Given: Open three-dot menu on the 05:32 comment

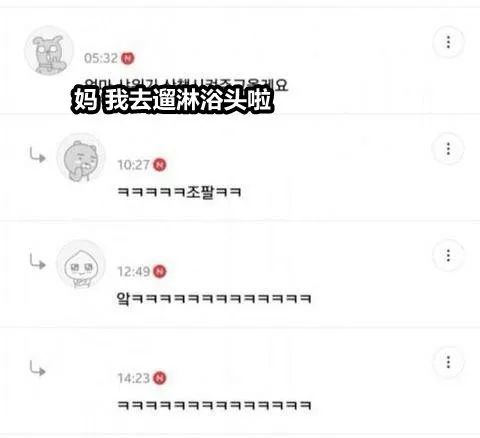Looking at the screenshot, I should pyautogui.click(x=448, y=42).
